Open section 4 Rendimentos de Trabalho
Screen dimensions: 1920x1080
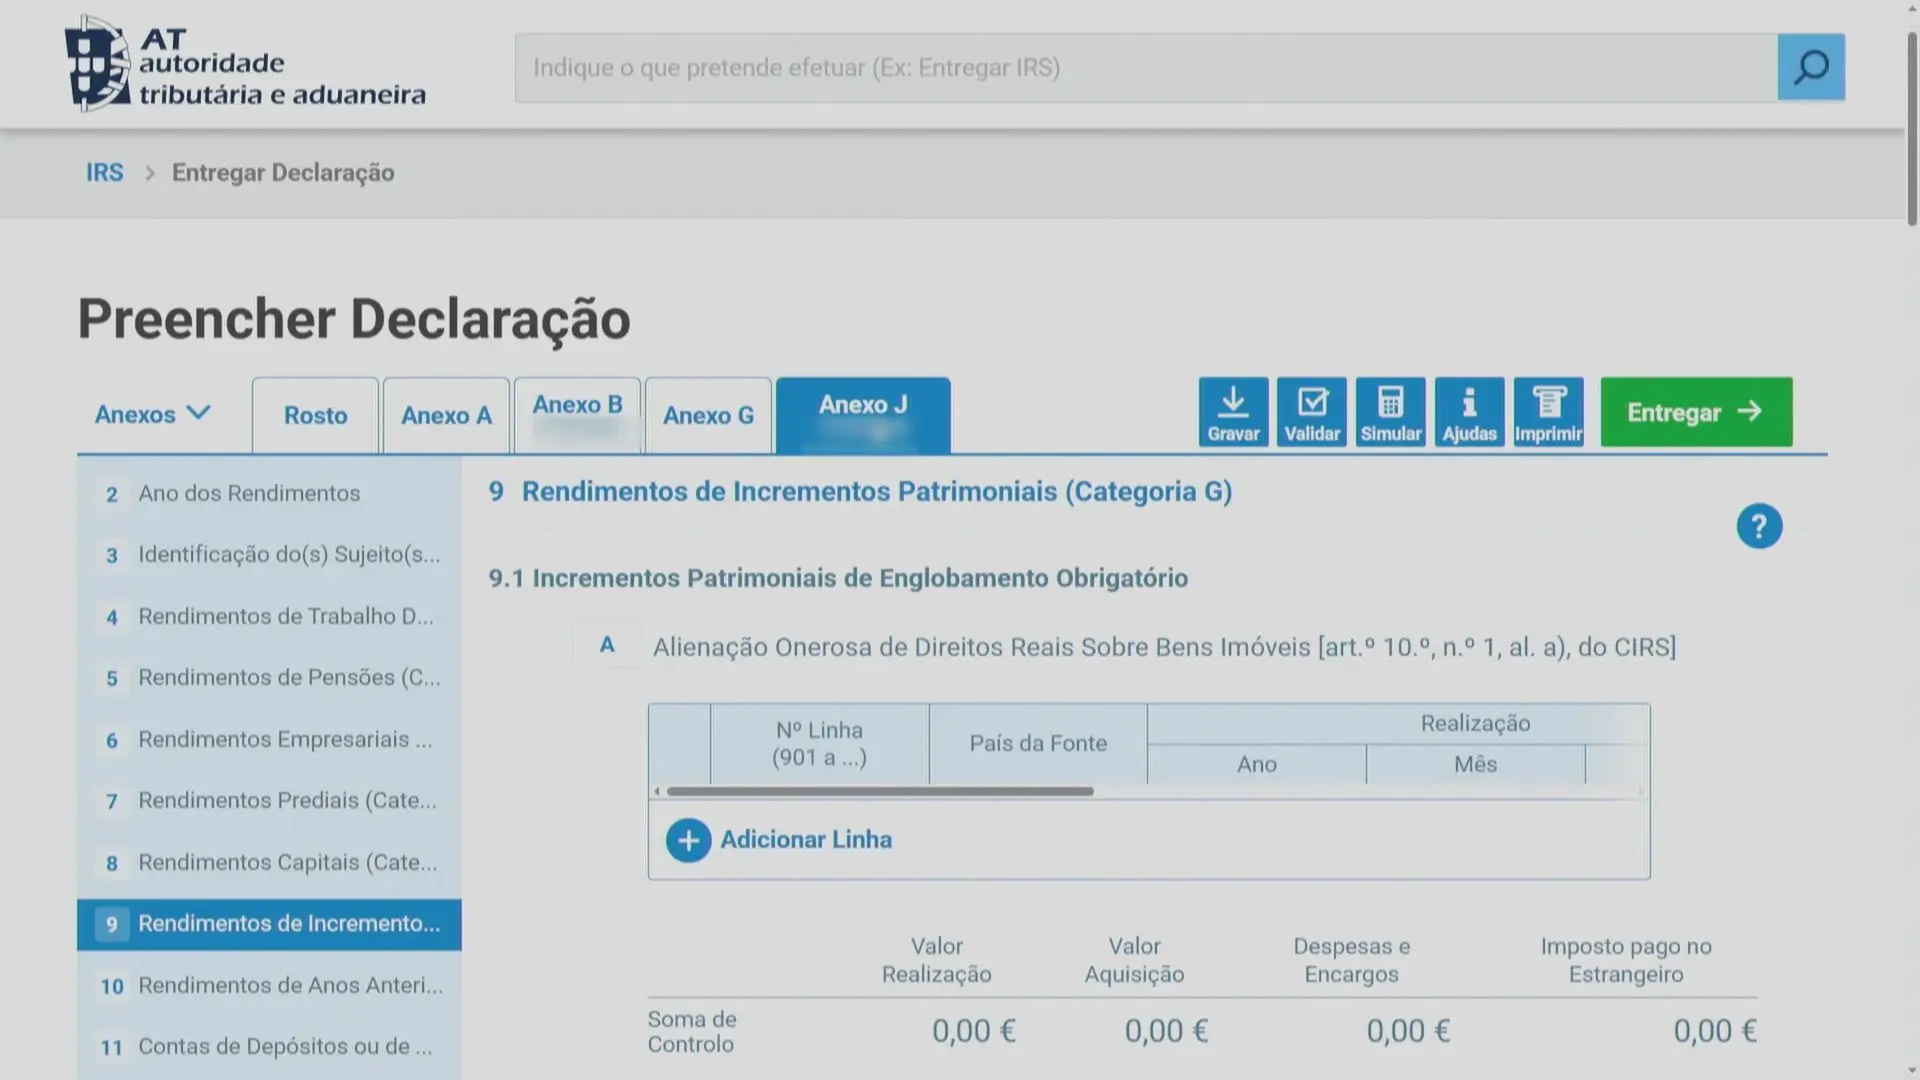tap(269, 617)
